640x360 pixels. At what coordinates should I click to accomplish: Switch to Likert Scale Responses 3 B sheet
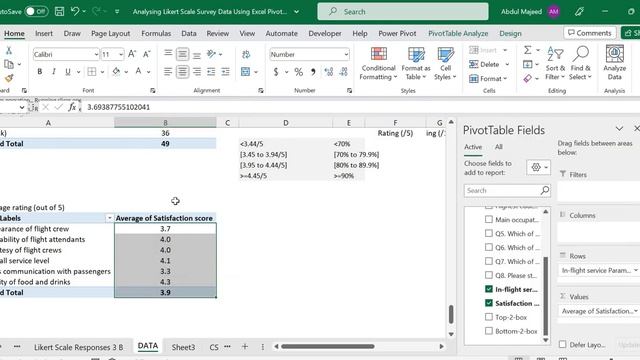pos(78,347)
